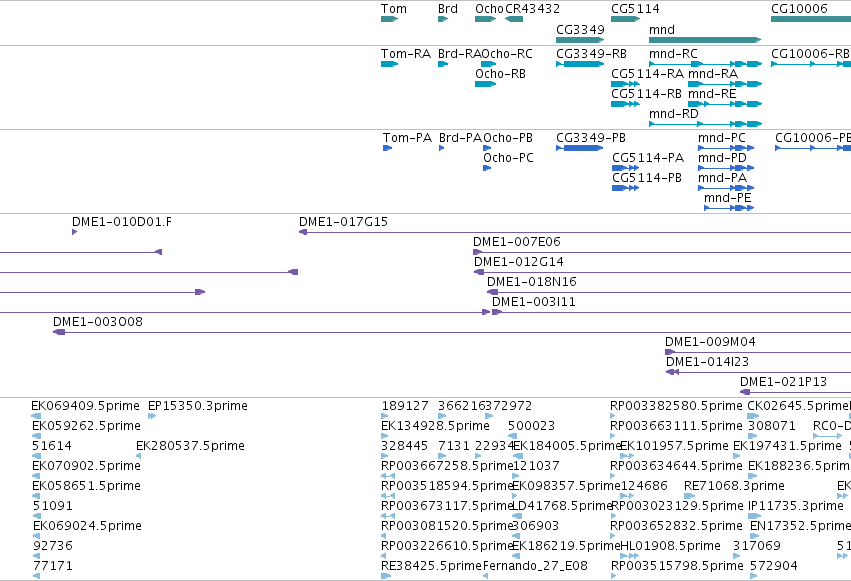Viewport: 851px width, 581px height.
Task: Select protein mnd-PE
Action: [729, 208]
